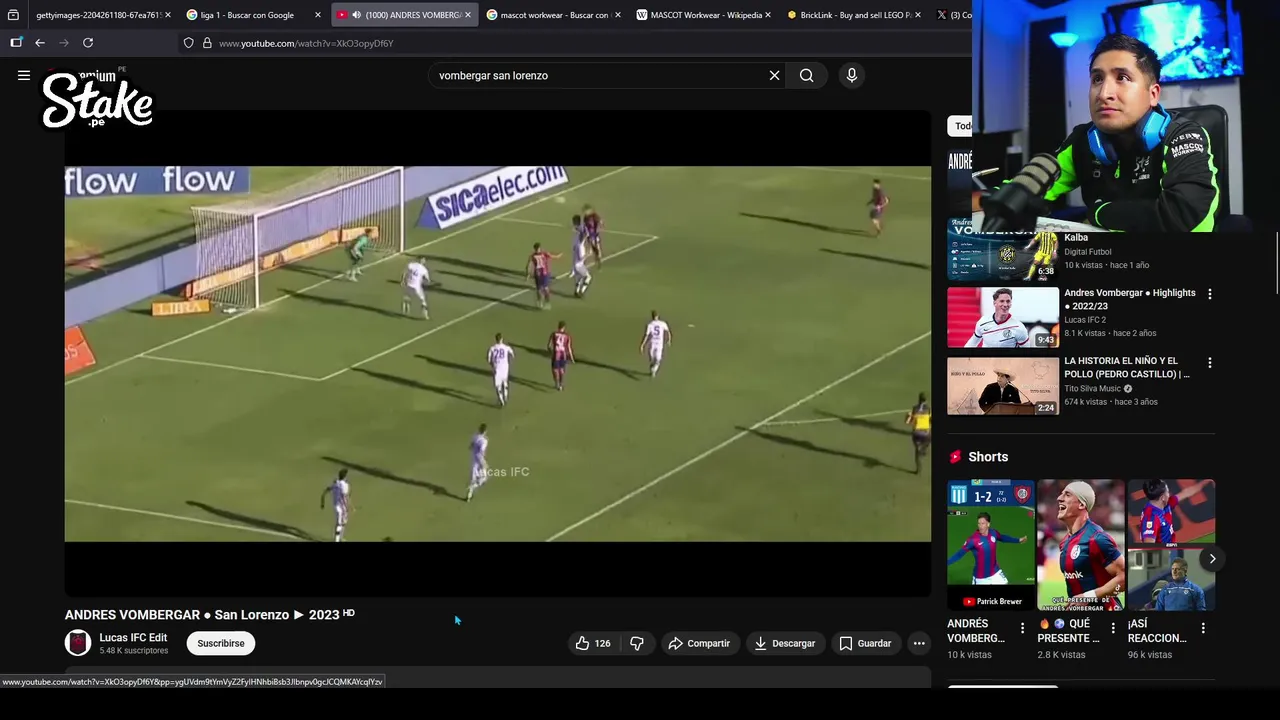Image resolution: width=1280 pixels, height=720 pixels.
Task: Open the QUÉ PRESENTE Shorts thumbnail
Action: (1081, 545)
